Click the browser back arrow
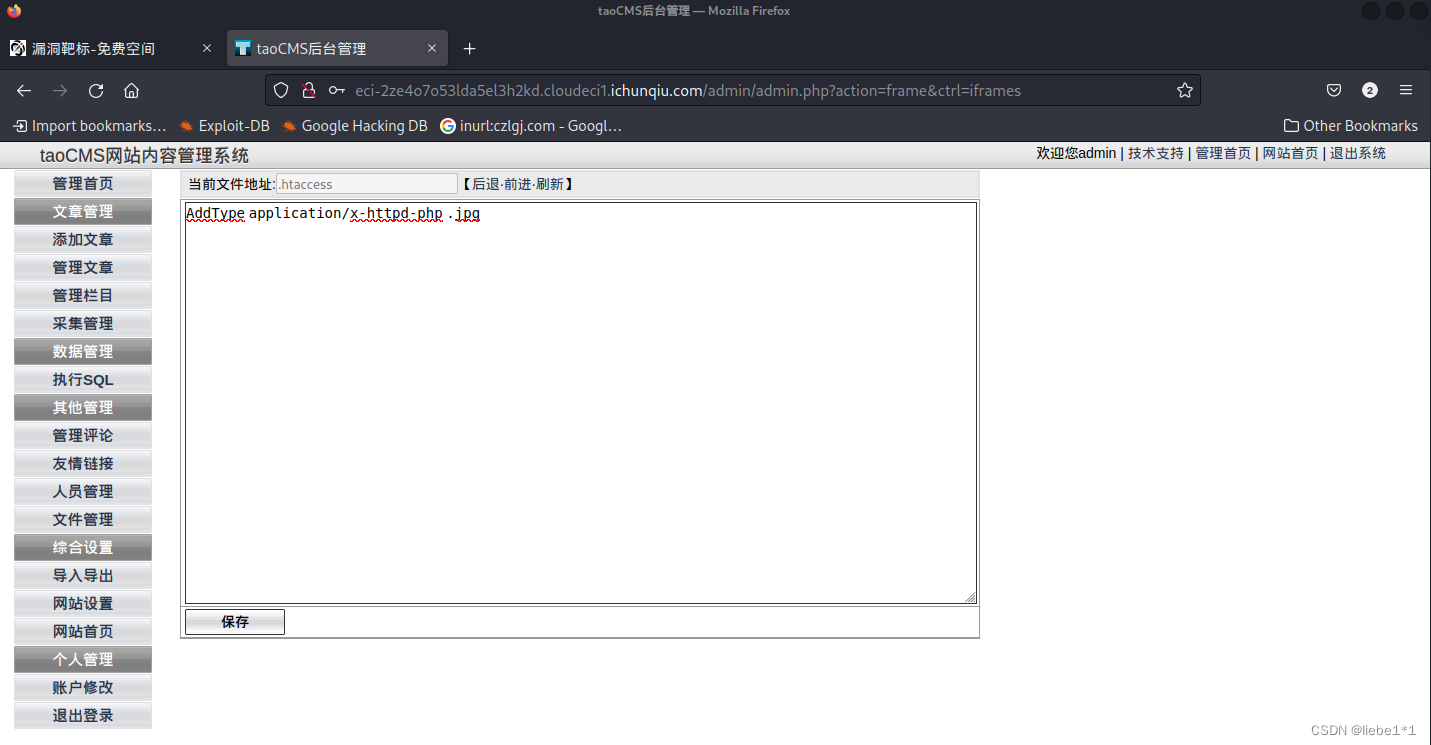1431x745 pixels. [x=24, y=90]
